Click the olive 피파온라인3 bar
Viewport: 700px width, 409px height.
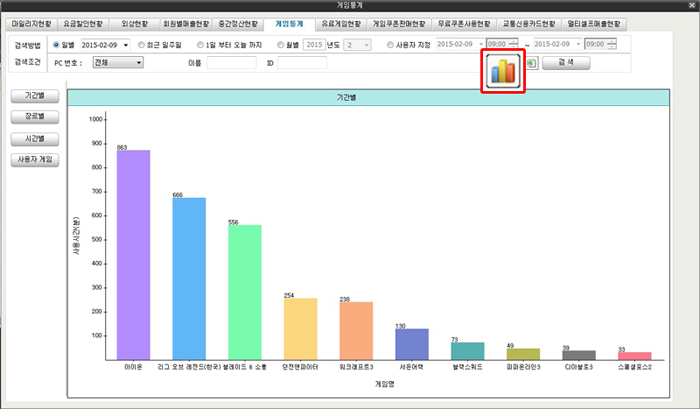[523, 354]
